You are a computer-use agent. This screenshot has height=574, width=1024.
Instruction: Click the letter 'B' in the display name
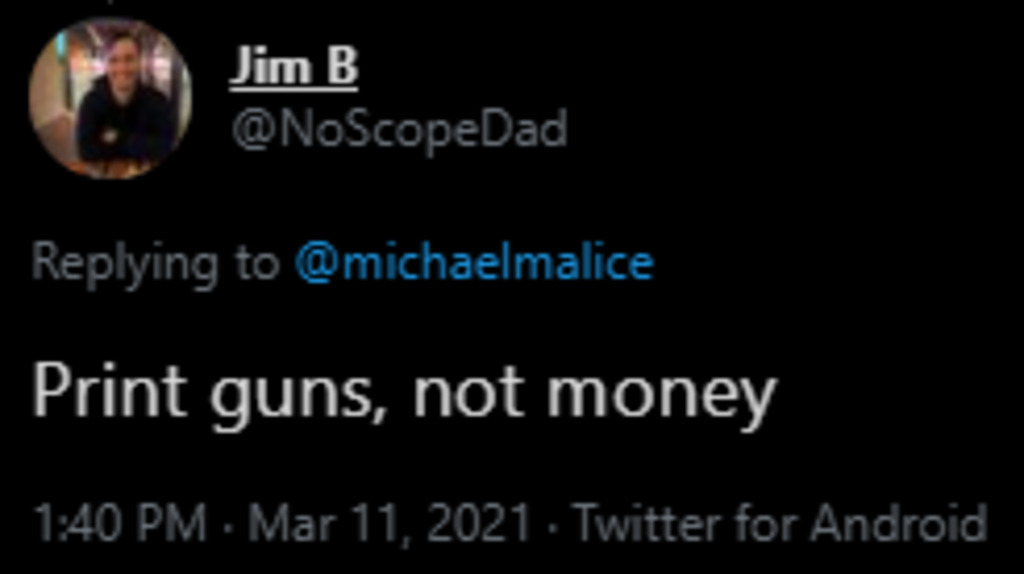(x=343, y=65)
